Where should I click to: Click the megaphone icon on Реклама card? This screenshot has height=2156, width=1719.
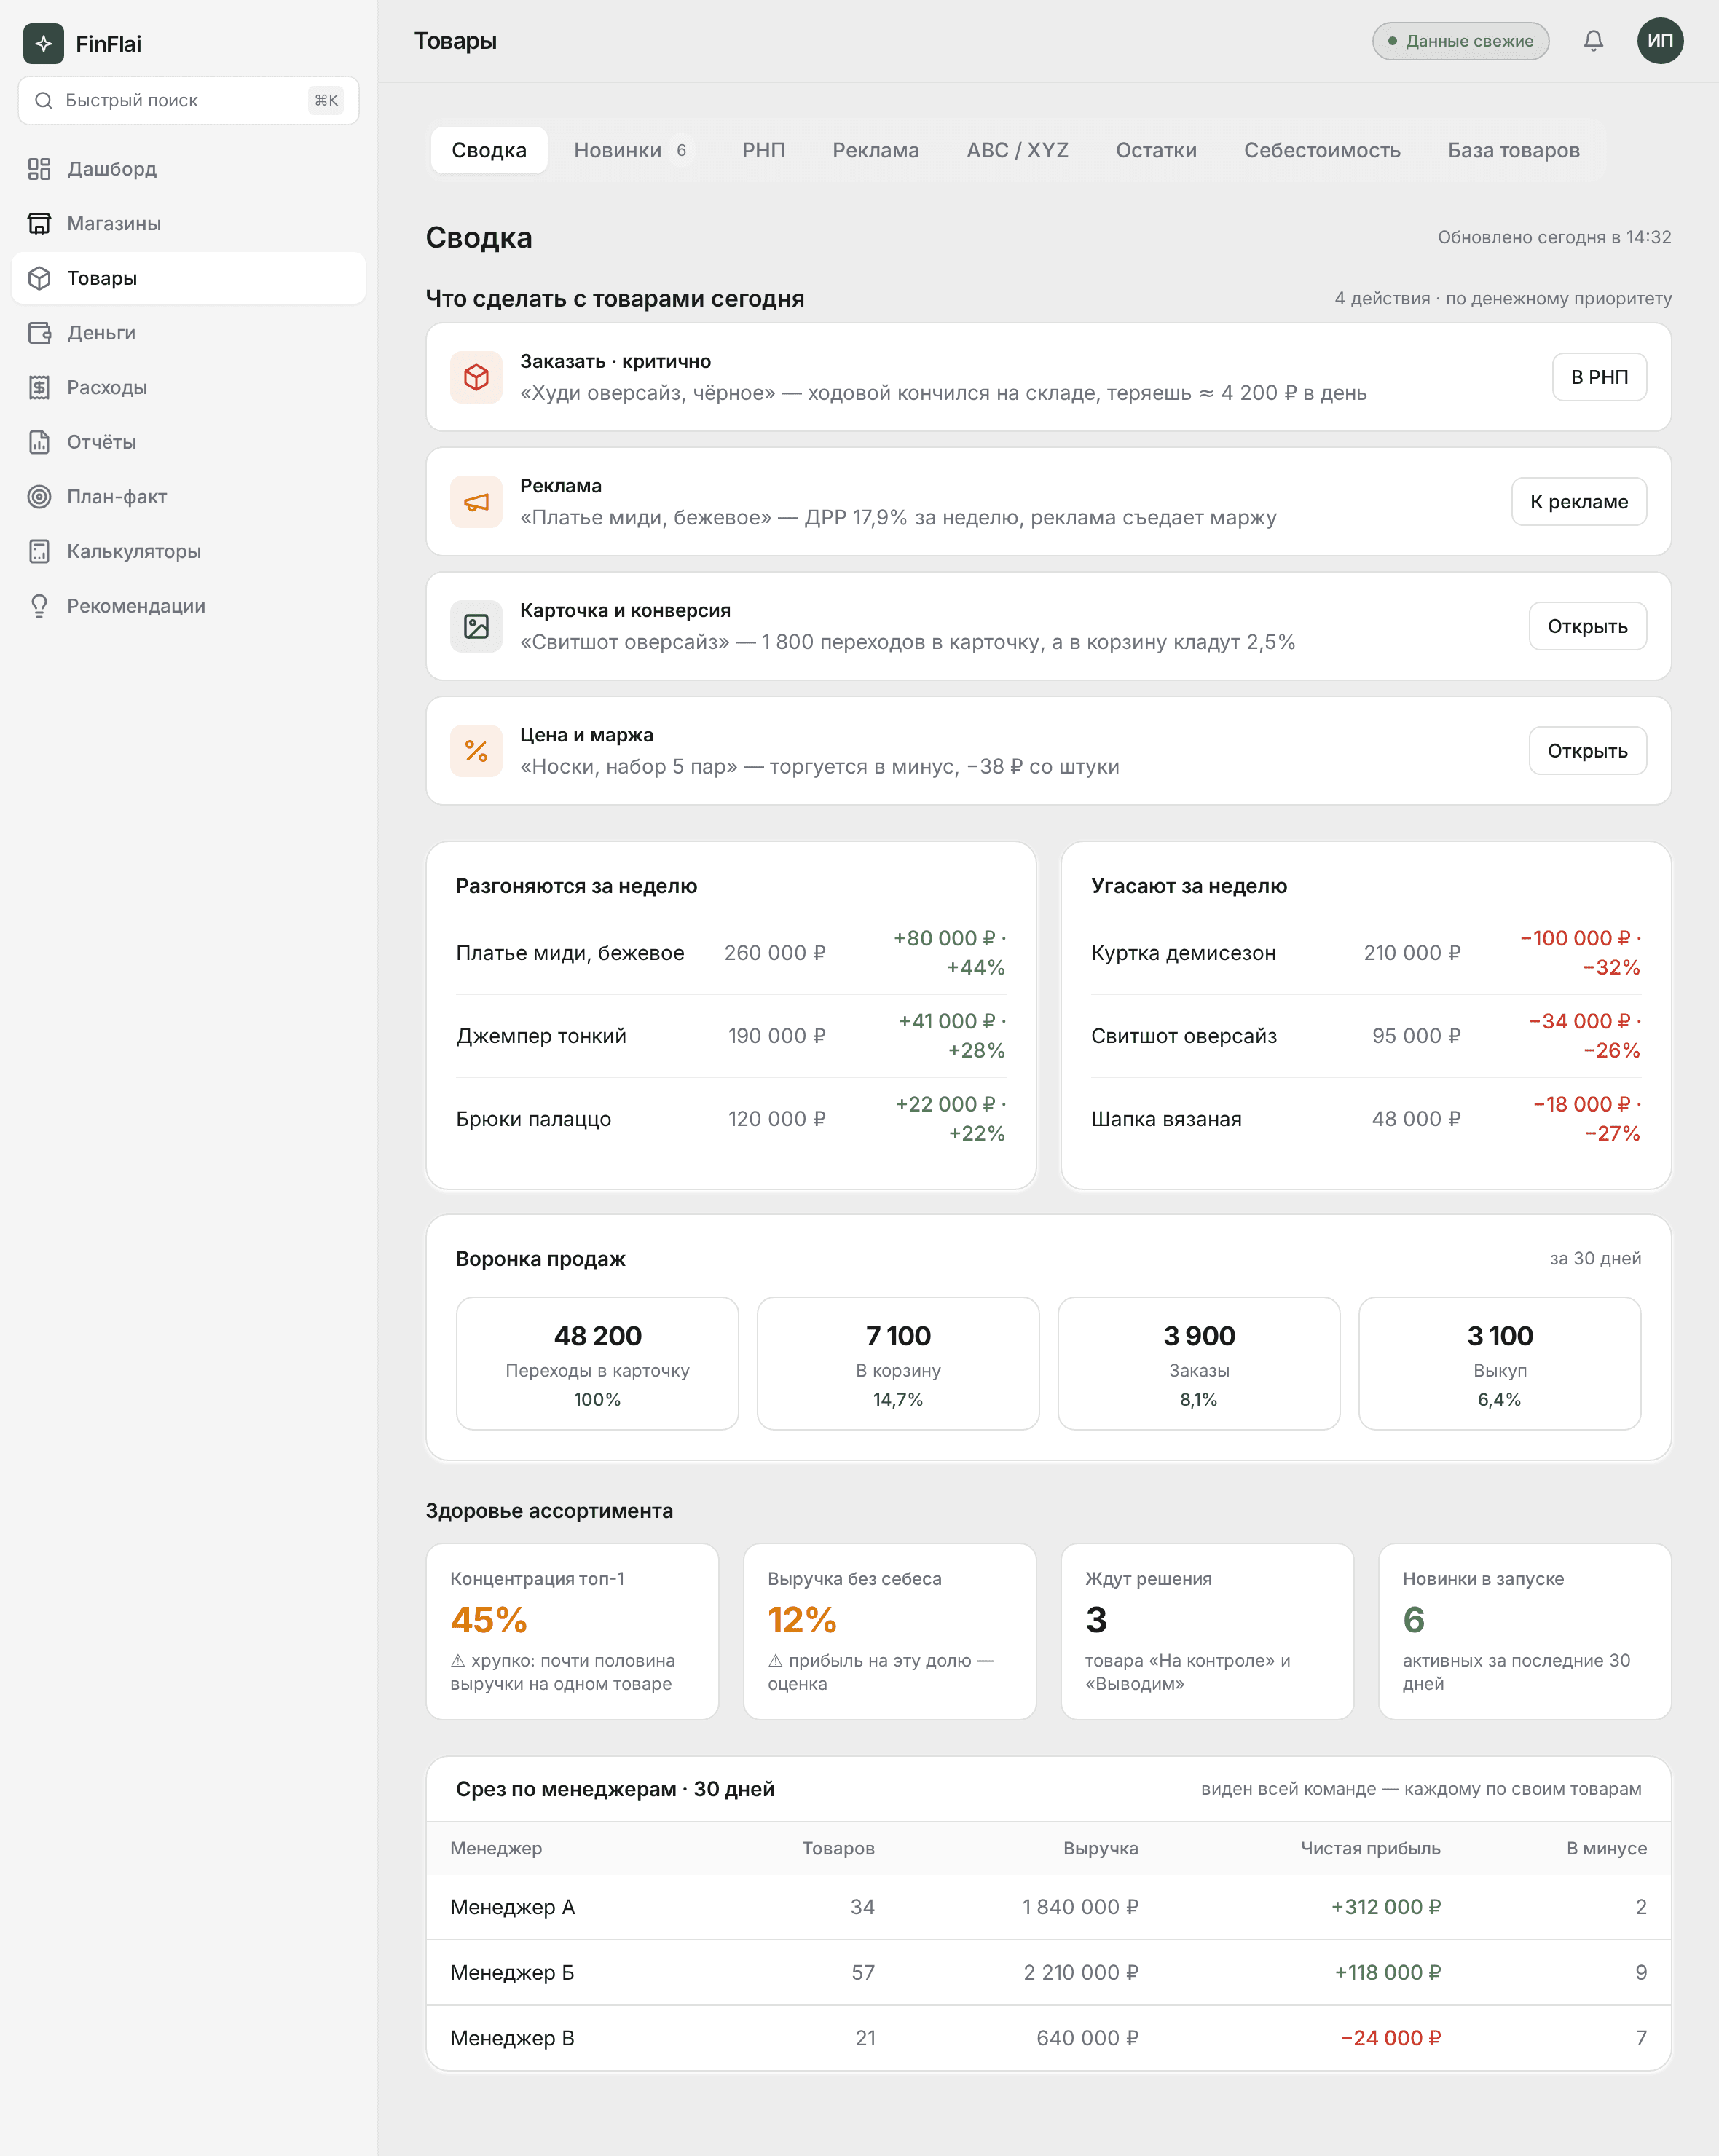coord(476,502)
